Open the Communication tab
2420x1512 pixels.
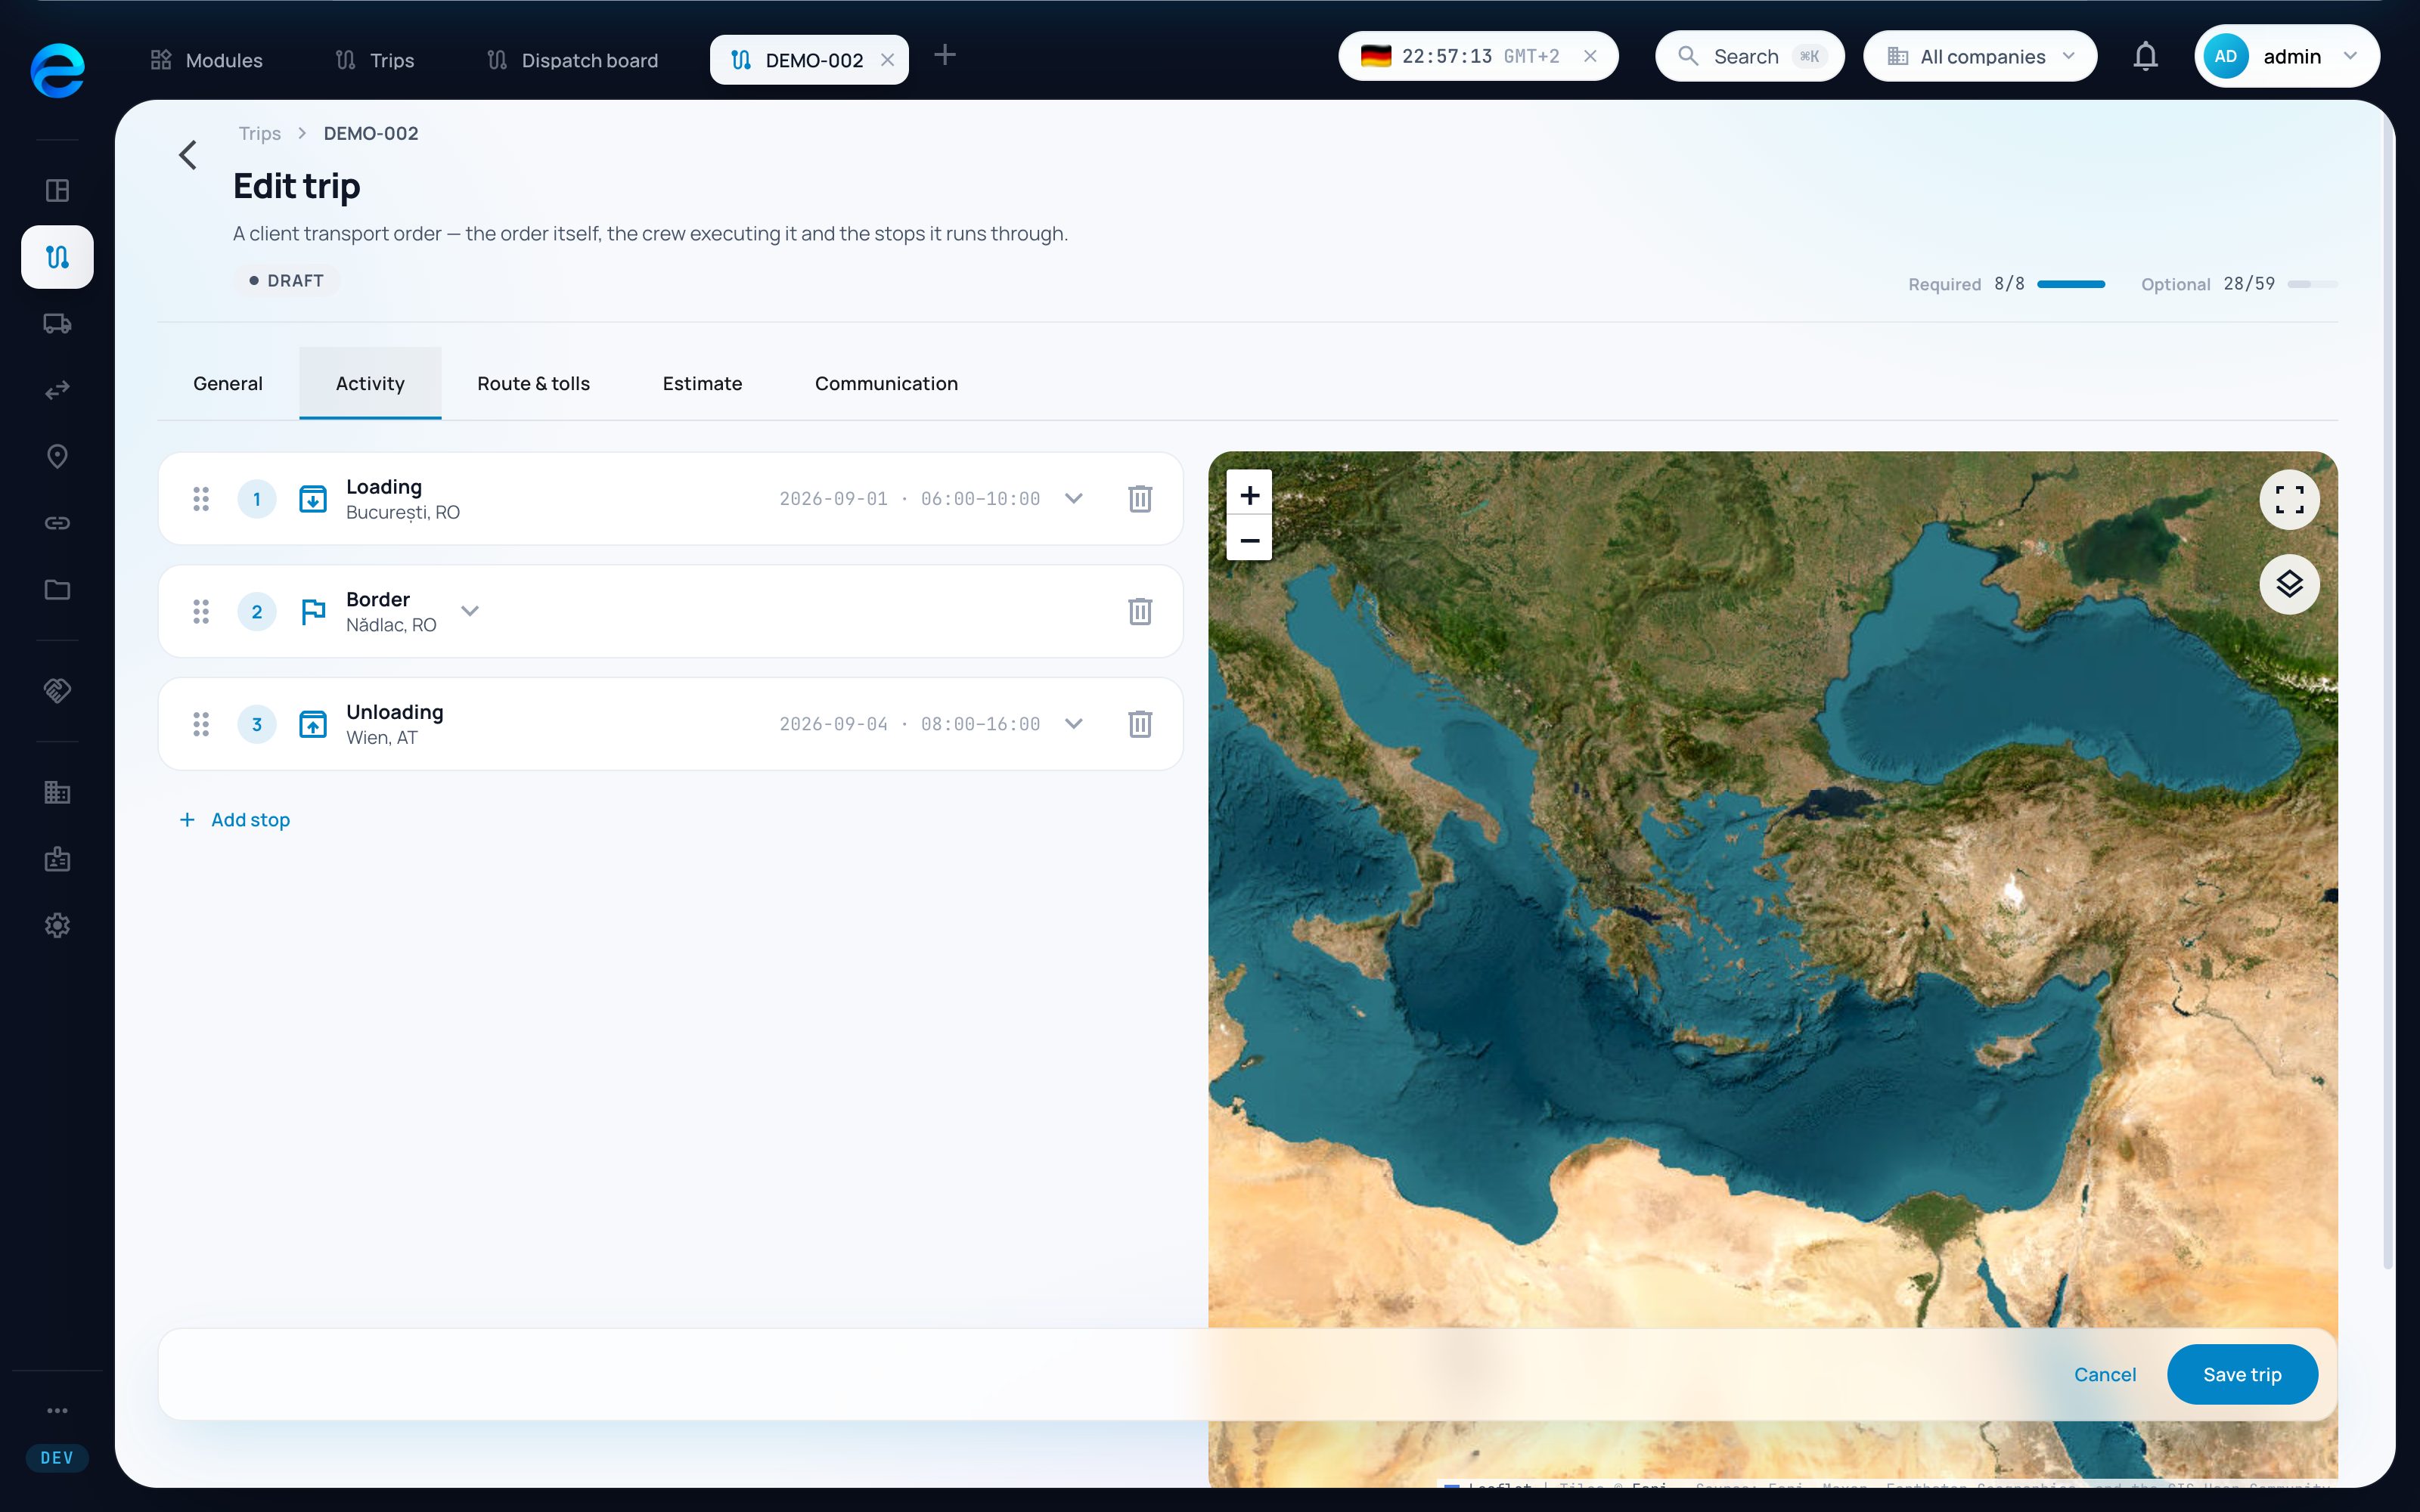(886, 384)
